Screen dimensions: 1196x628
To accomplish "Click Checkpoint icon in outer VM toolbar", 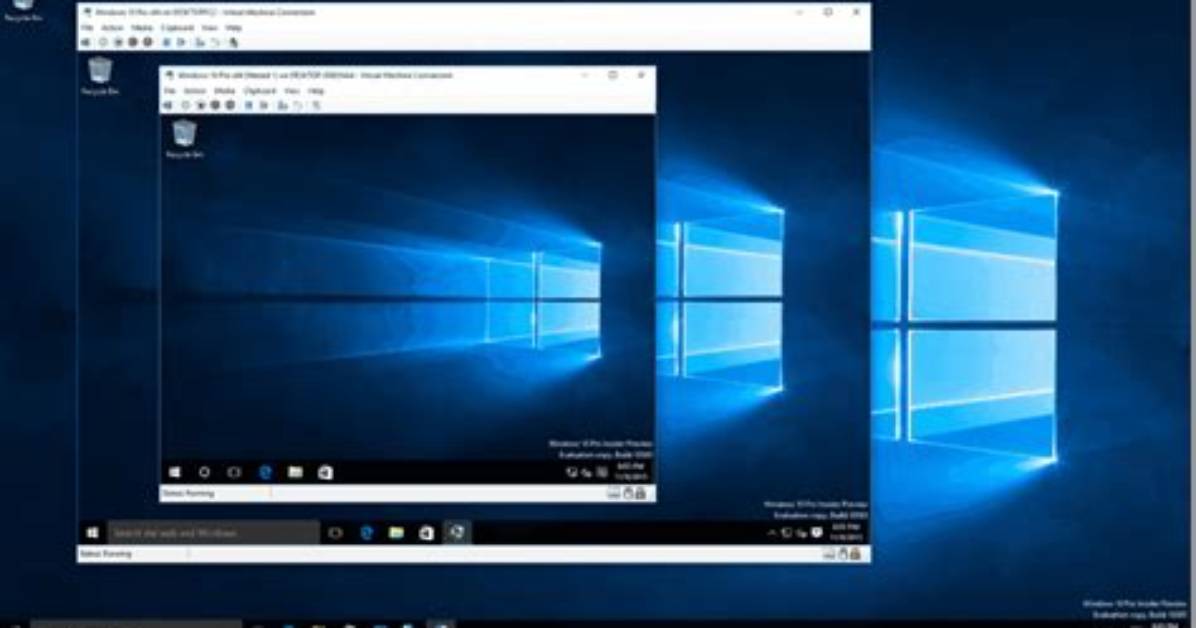I will pos(200,42).
